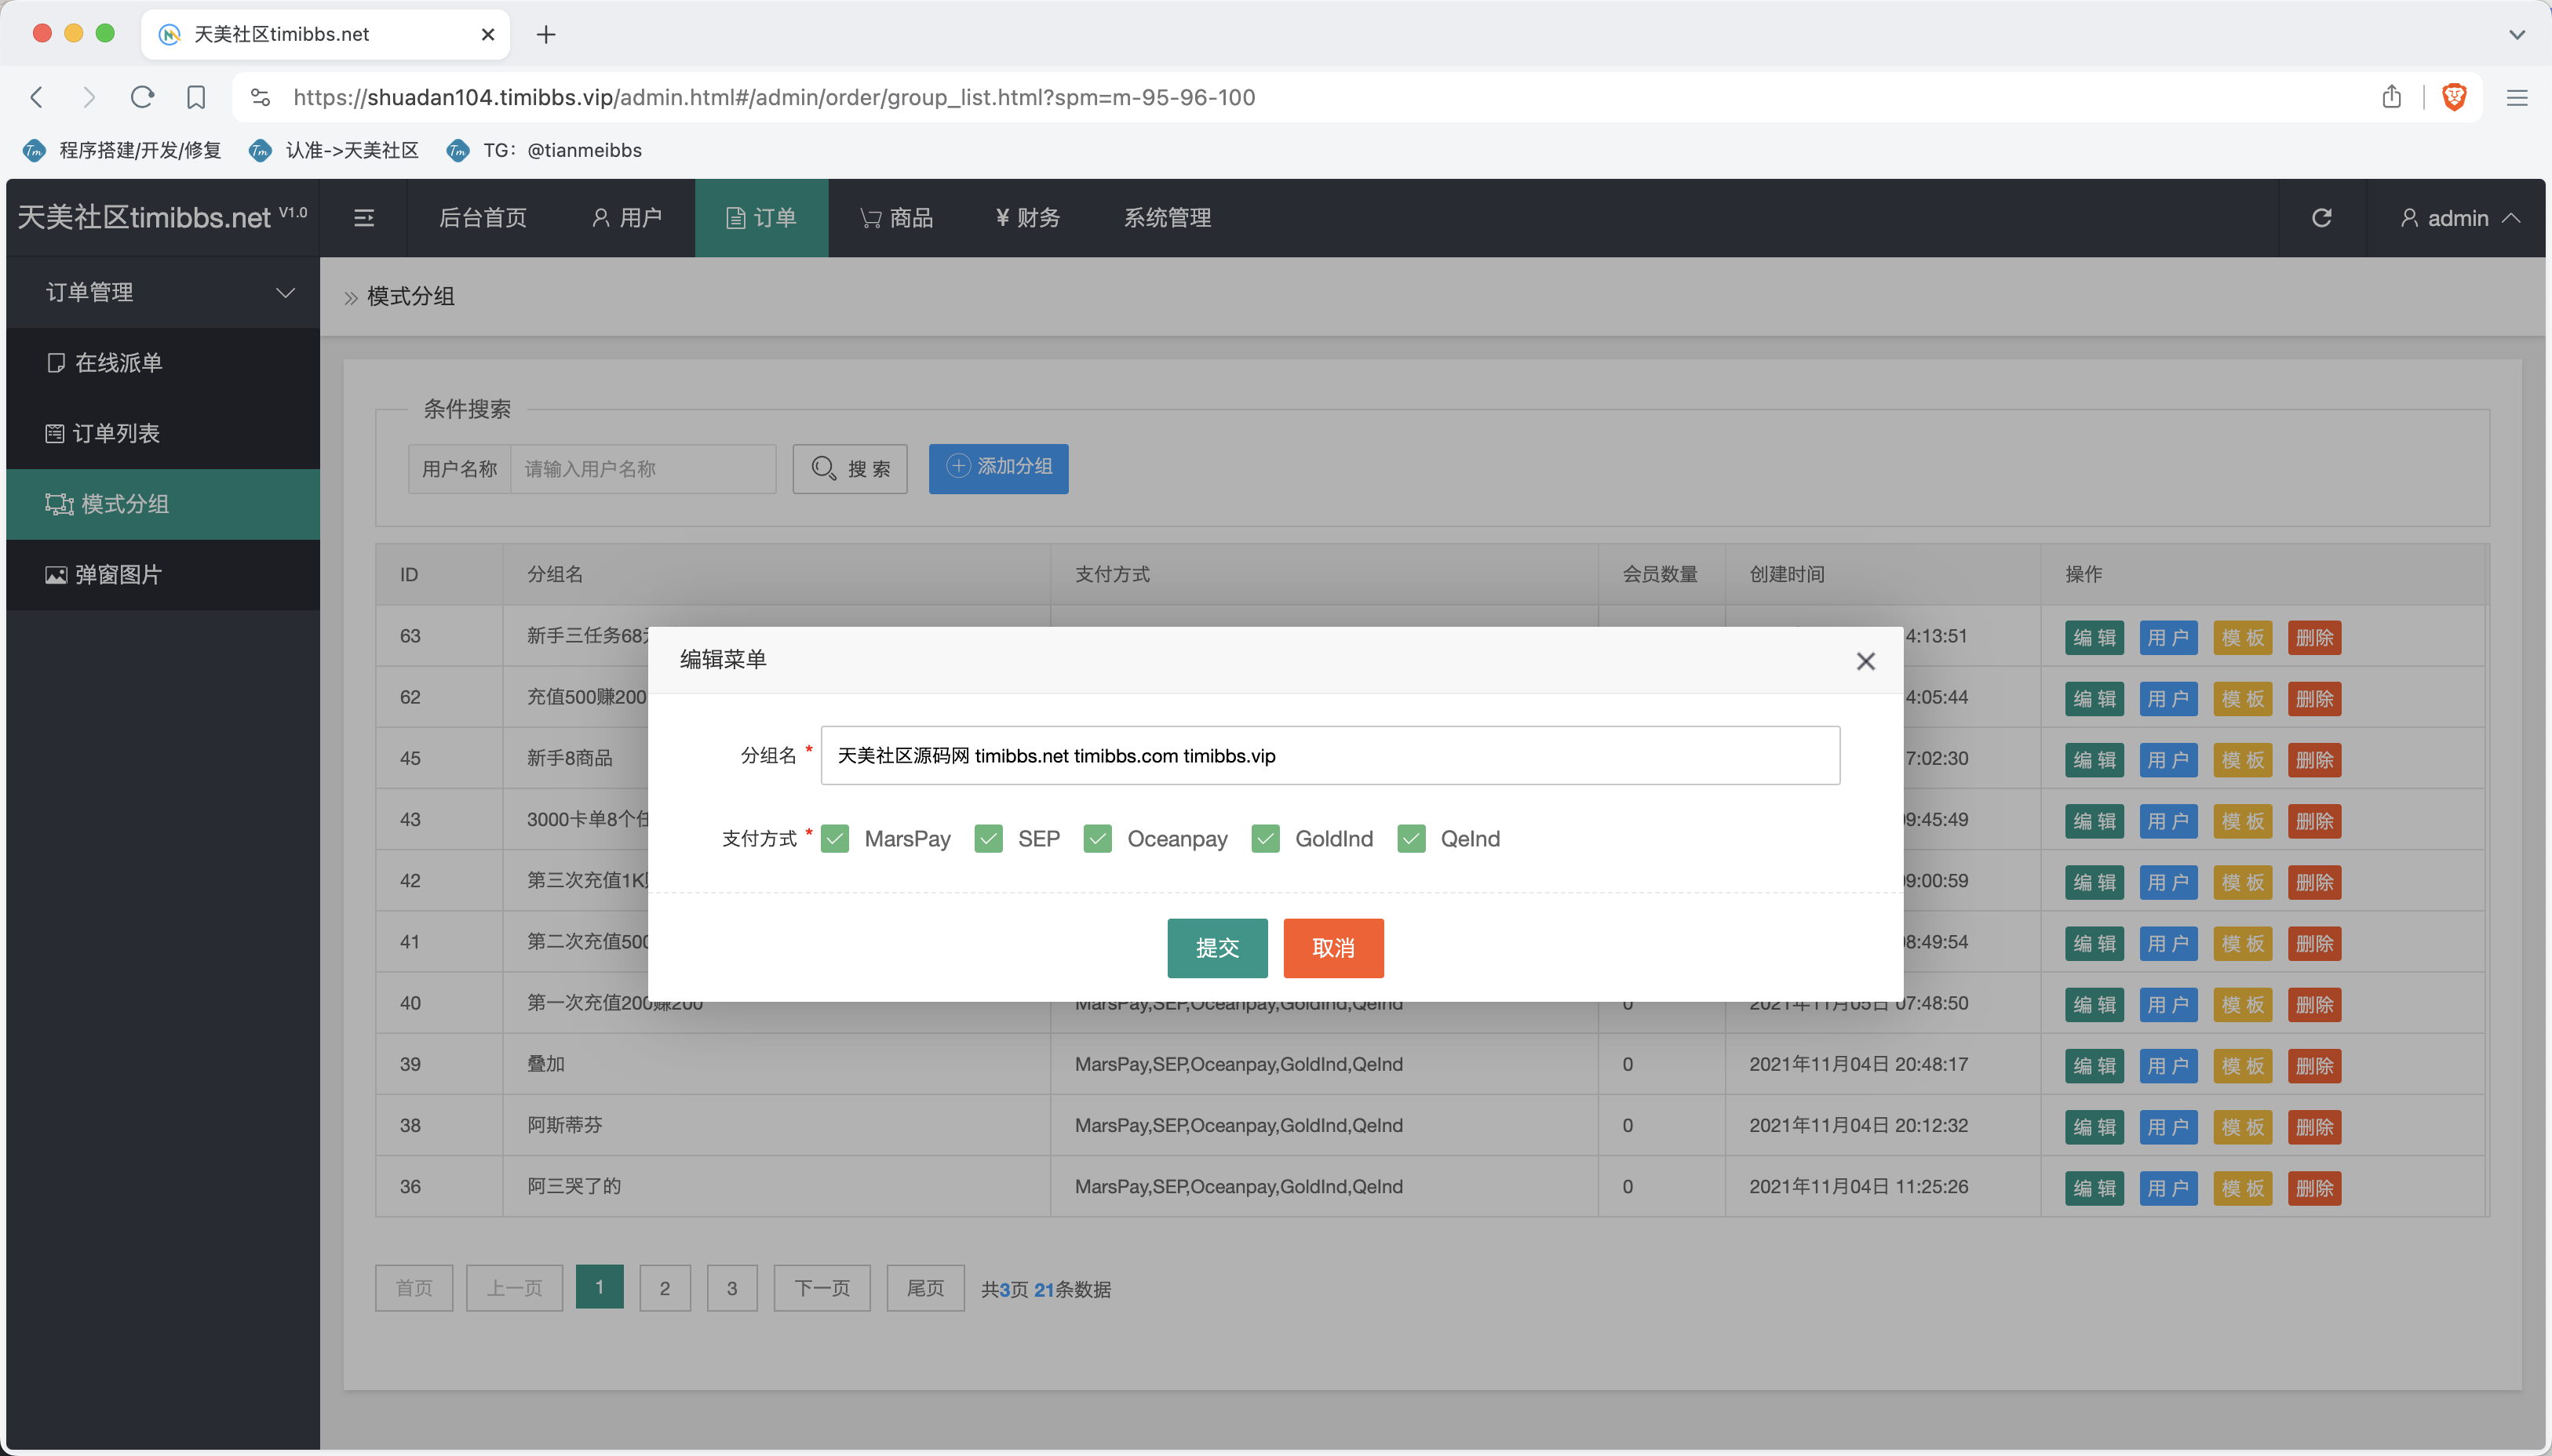Uncheck the QeInd checkbox
The height and width of the screenshot is (1456, 2552).
(x=1411, y=839)
